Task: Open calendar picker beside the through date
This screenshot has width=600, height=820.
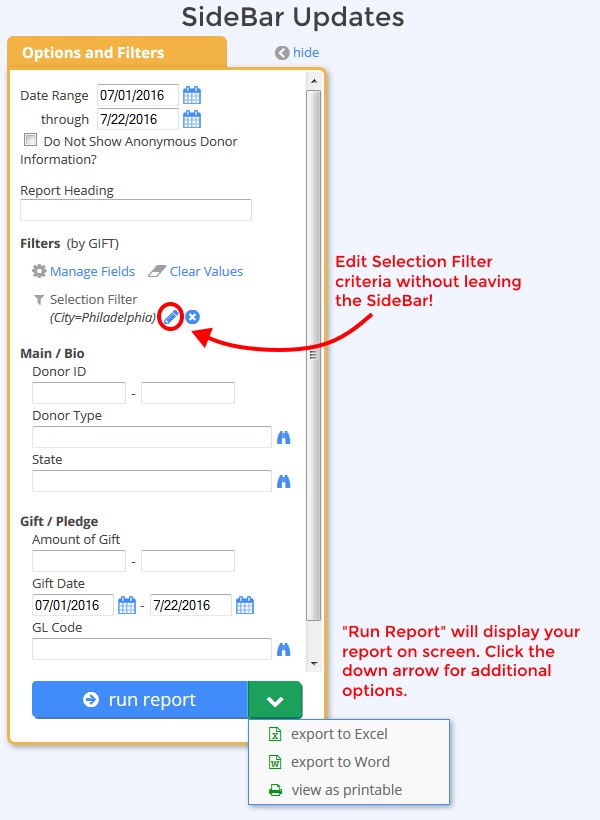Action: tap(192, 119)
